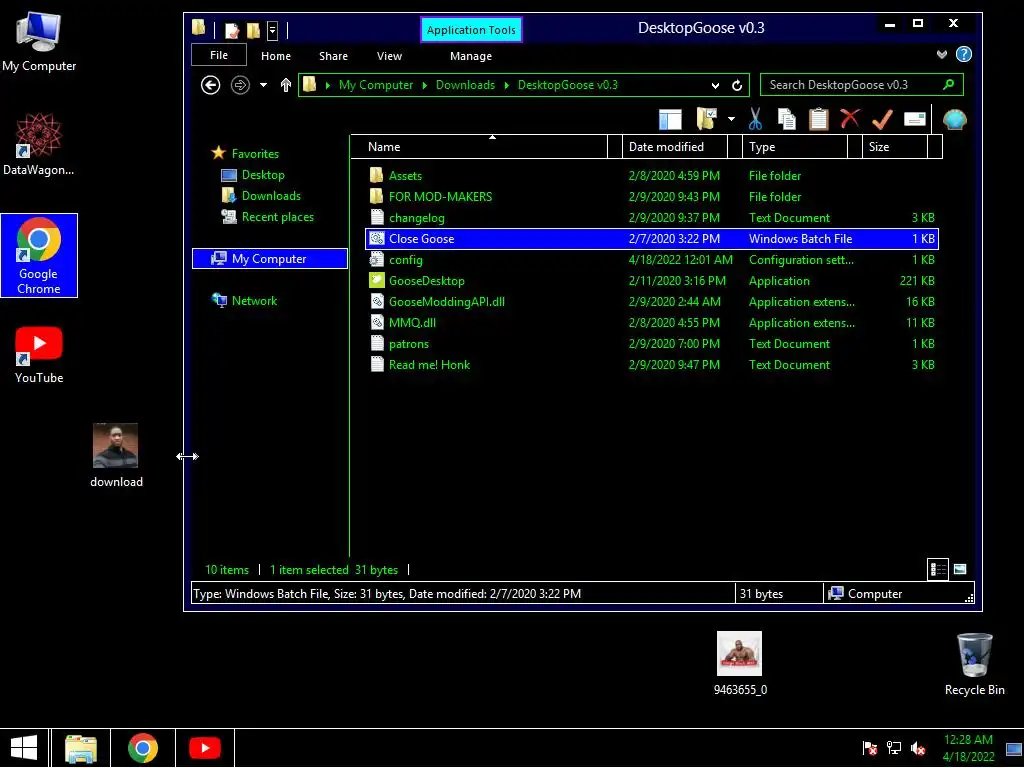Click the Google Chrome desktop shortcut
This screenshot has height=768, width=1024.
(x=39, y=255)
